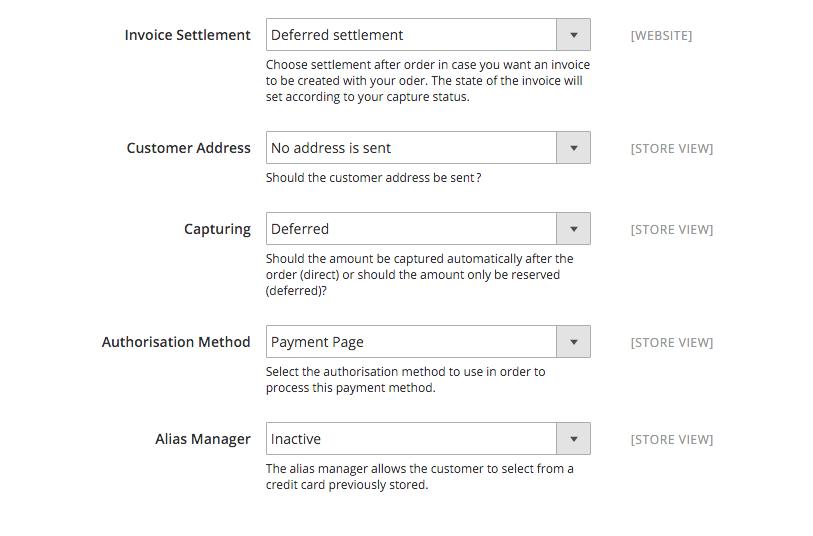Open the 'No address is sent' select box

412,148
